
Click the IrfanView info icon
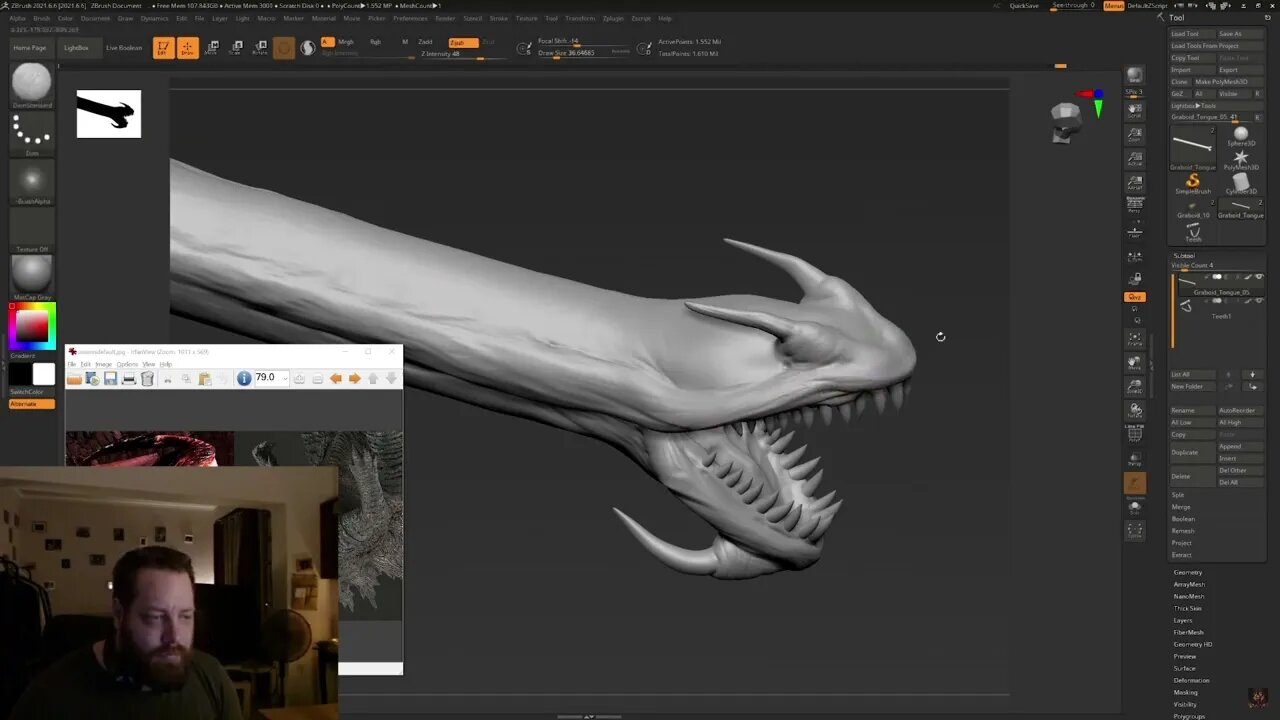[244, 378]
